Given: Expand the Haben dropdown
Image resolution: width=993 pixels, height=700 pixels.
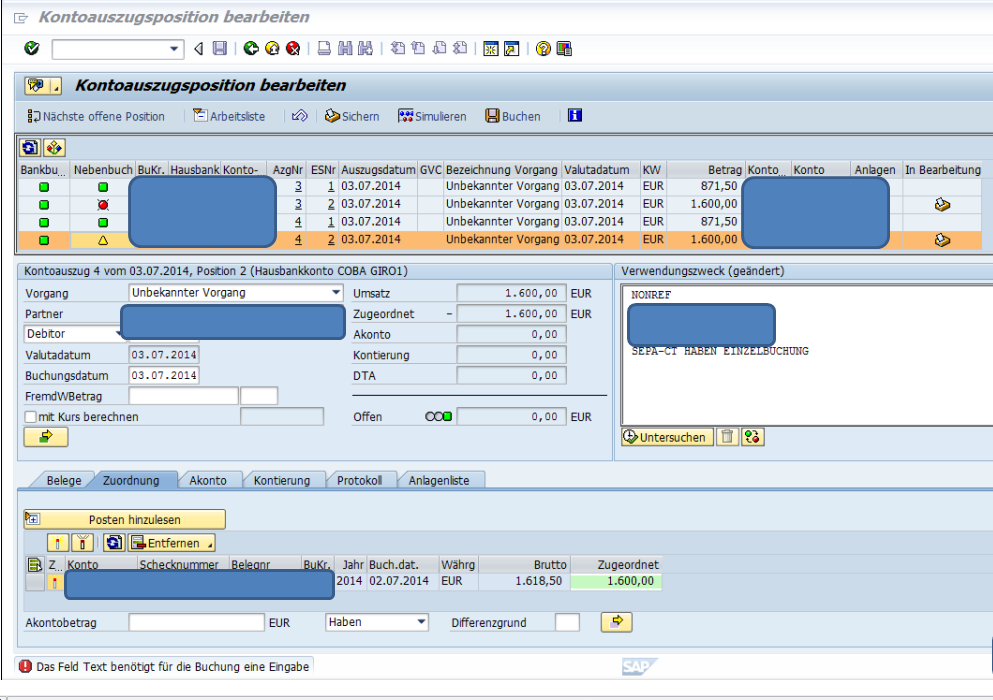Looking at the screenshot, I should (421, 622).
